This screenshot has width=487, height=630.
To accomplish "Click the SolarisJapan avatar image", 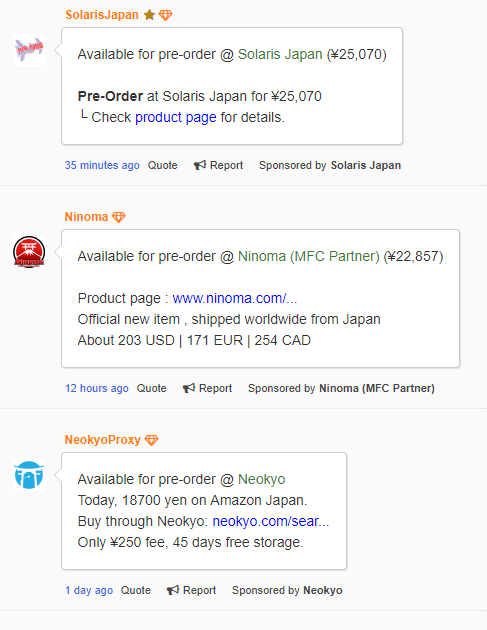I will 29,50.
